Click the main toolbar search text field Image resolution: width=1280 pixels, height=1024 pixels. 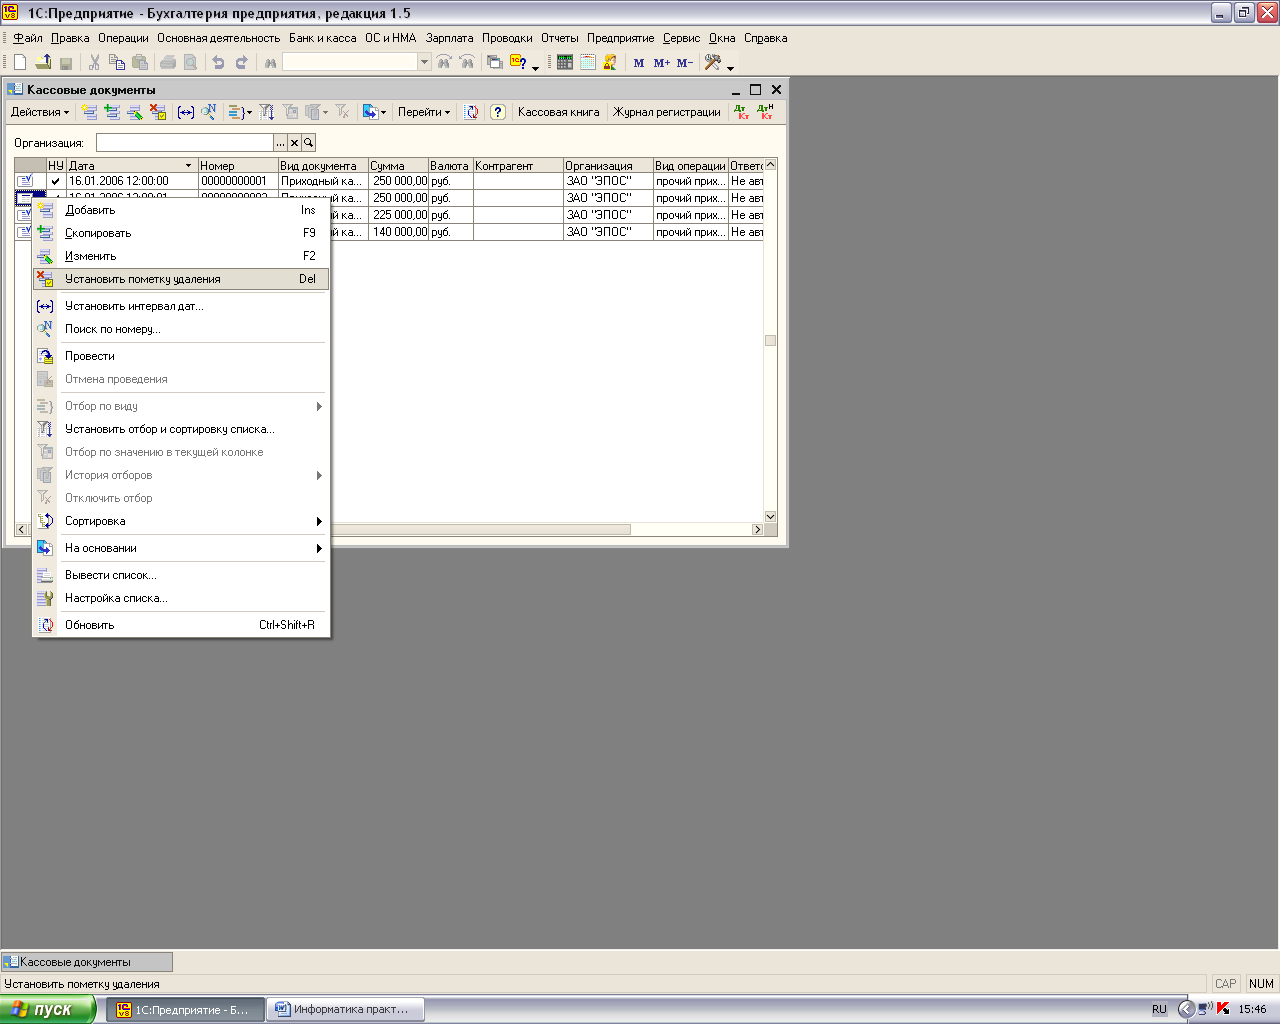coord(350,62)
